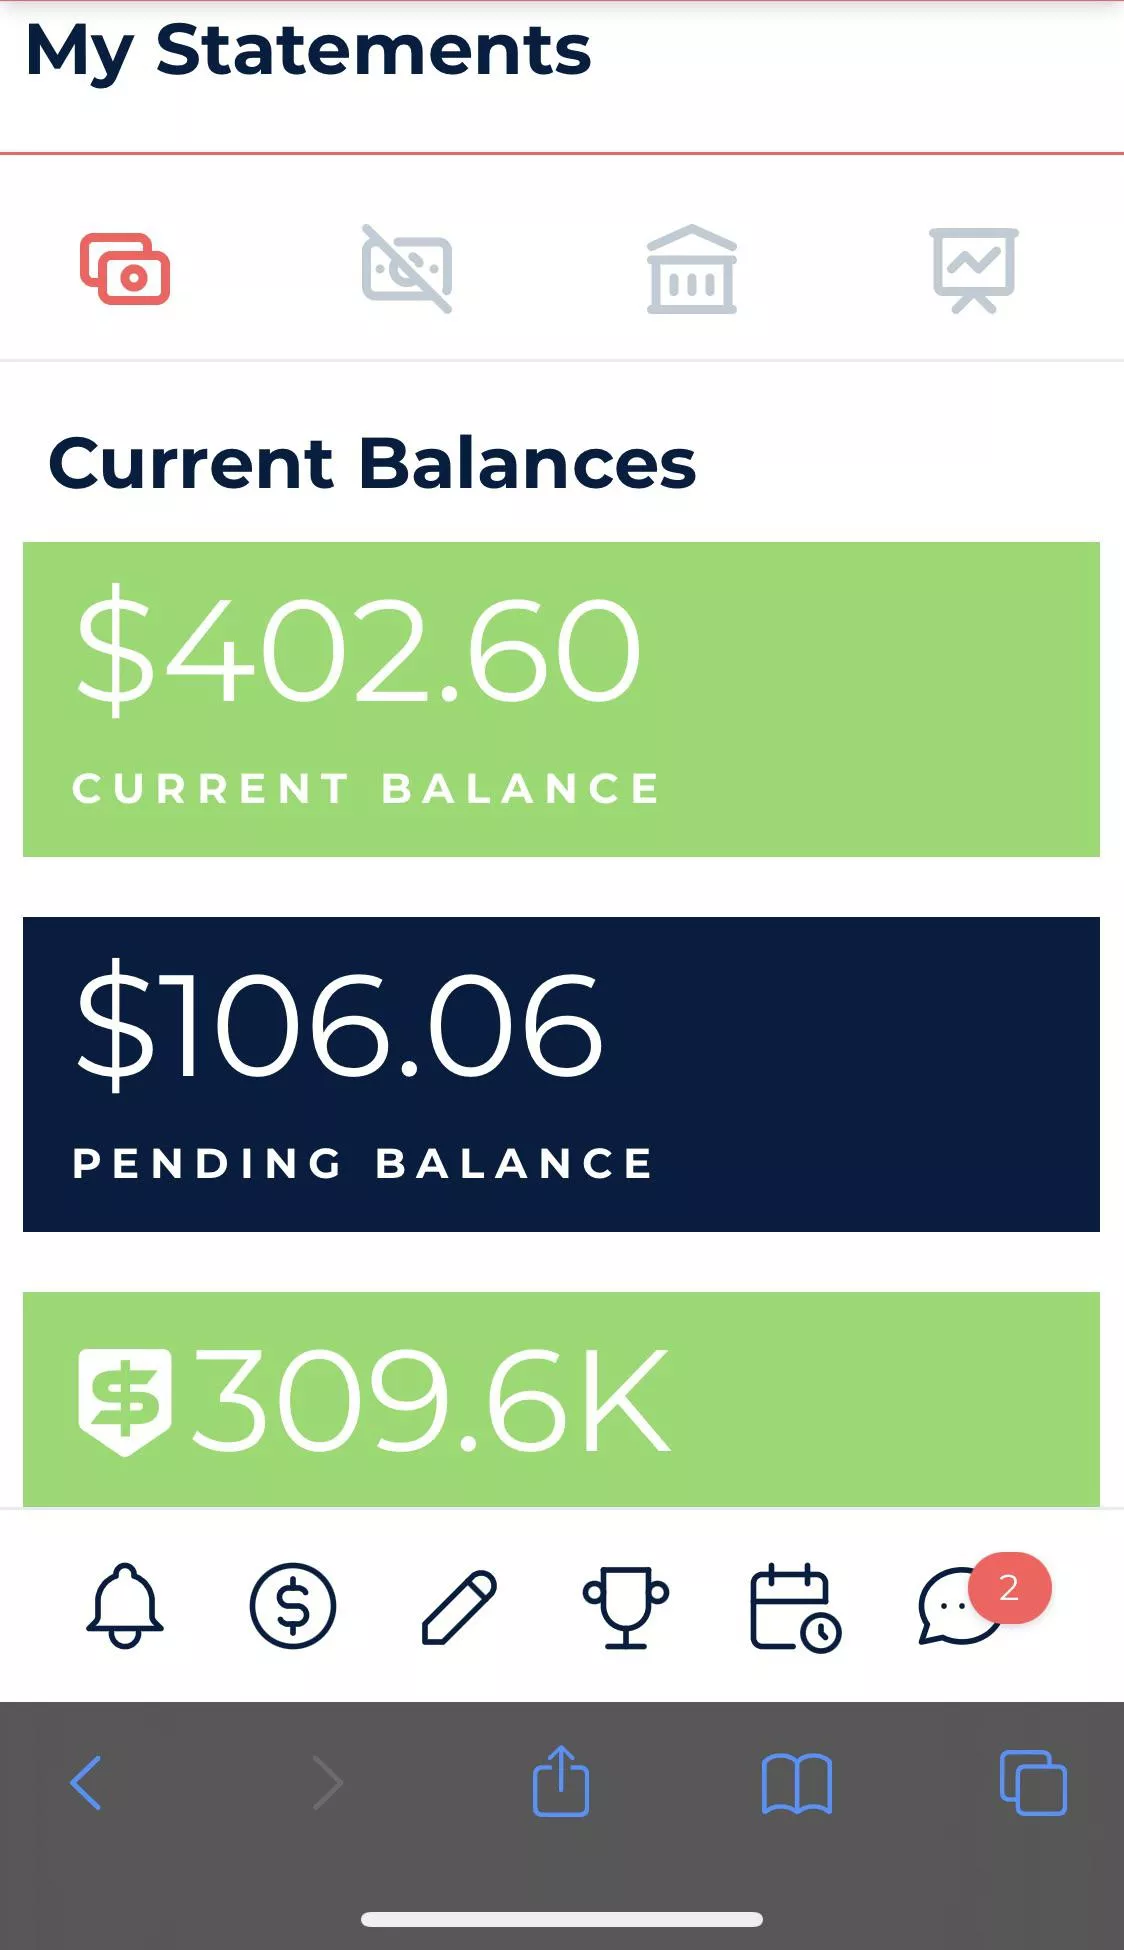The width and height of the screenshot is (1124, 1950).
Task: Go back with browser back arrow
Action: (86, 1782)
